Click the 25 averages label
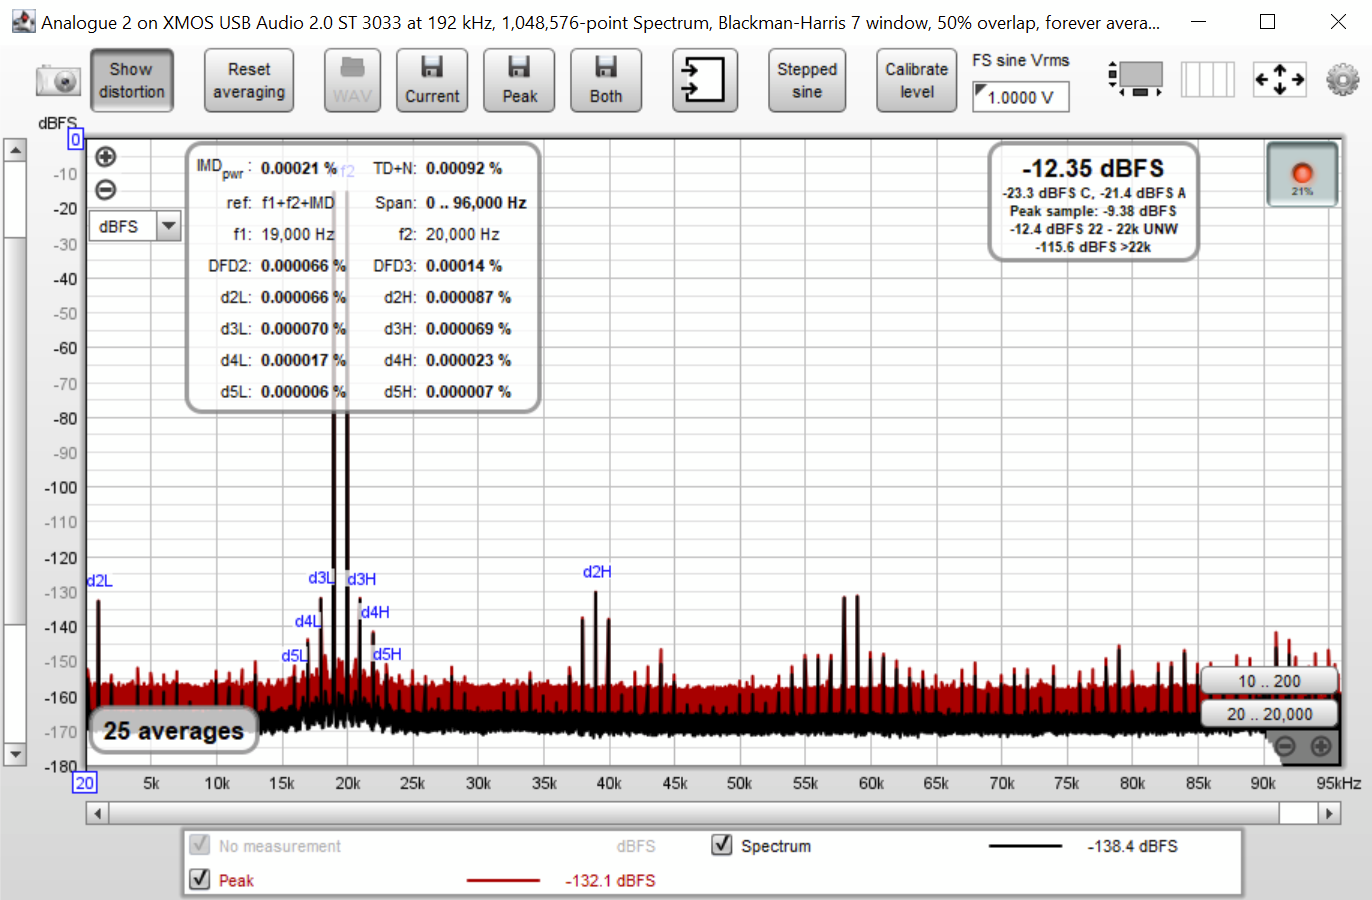The width and height of the screenshot is (1372, 900). 173,731
